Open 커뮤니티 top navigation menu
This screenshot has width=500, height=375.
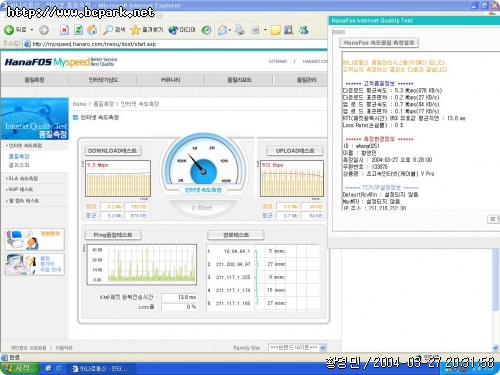tap(171, 80)
